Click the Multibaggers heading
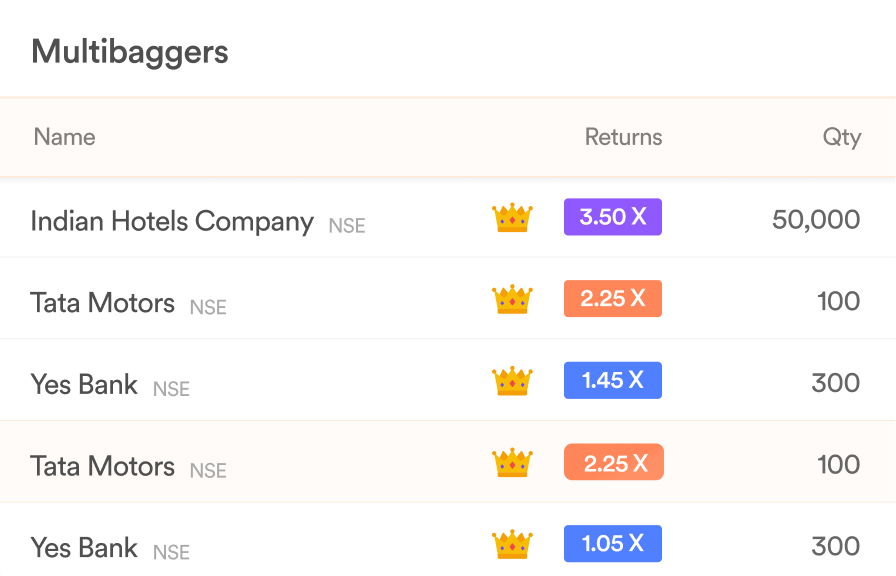Screen dimensions: 896x576 click(130, 53)
